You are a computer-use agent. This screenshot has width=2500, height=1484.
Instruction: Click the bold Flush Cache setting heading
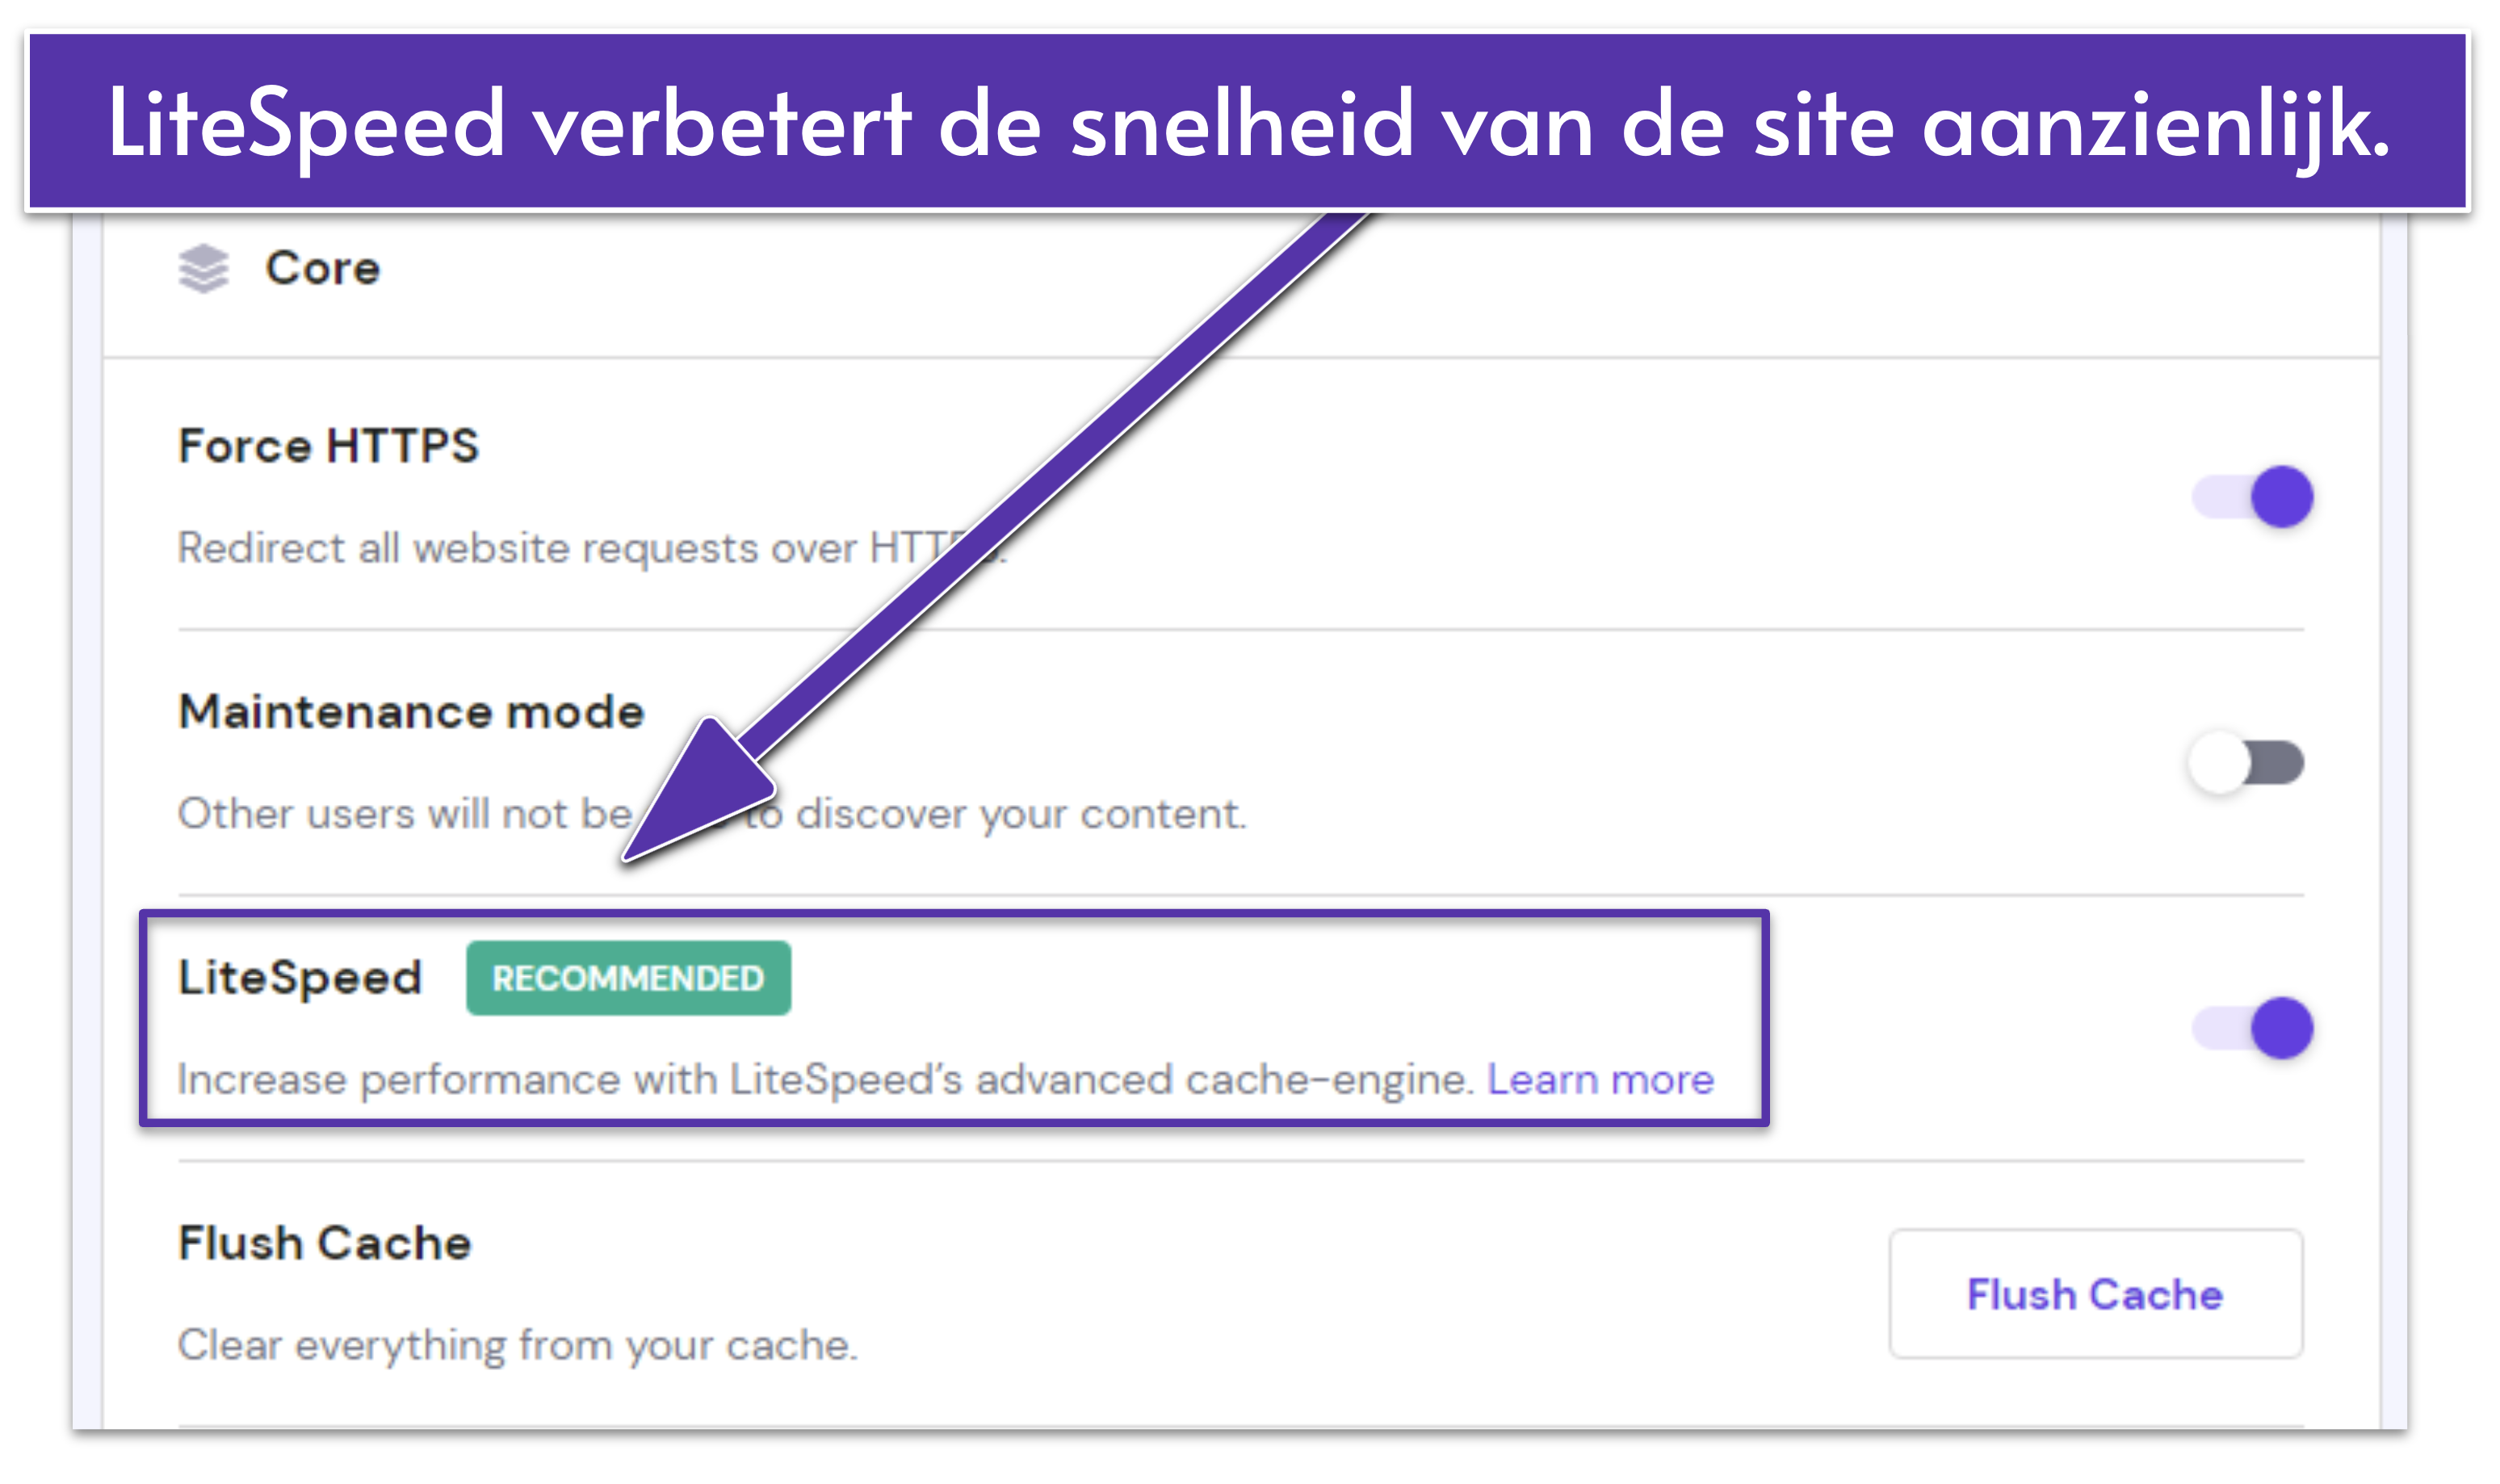click(x=324, y=1243)
